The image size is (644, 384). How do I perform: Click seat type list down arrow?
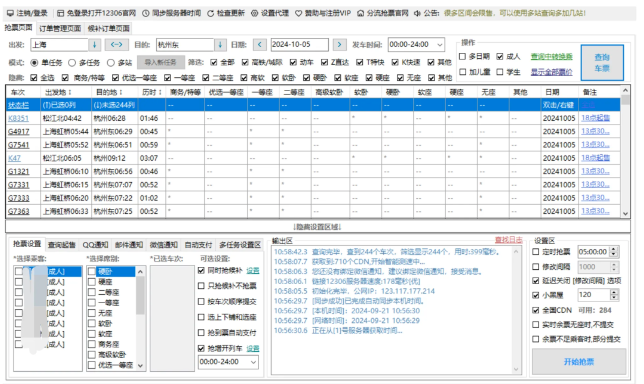140,365
